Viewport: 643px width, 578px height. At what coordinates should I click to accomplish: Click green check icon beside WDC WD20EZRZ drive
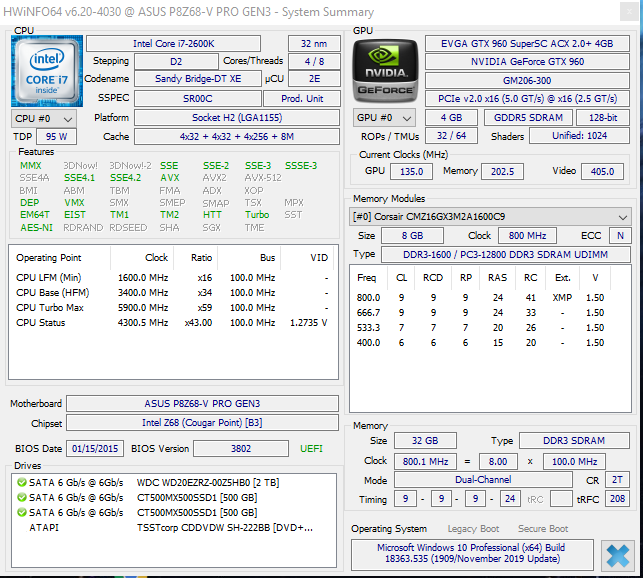[22, 482]
